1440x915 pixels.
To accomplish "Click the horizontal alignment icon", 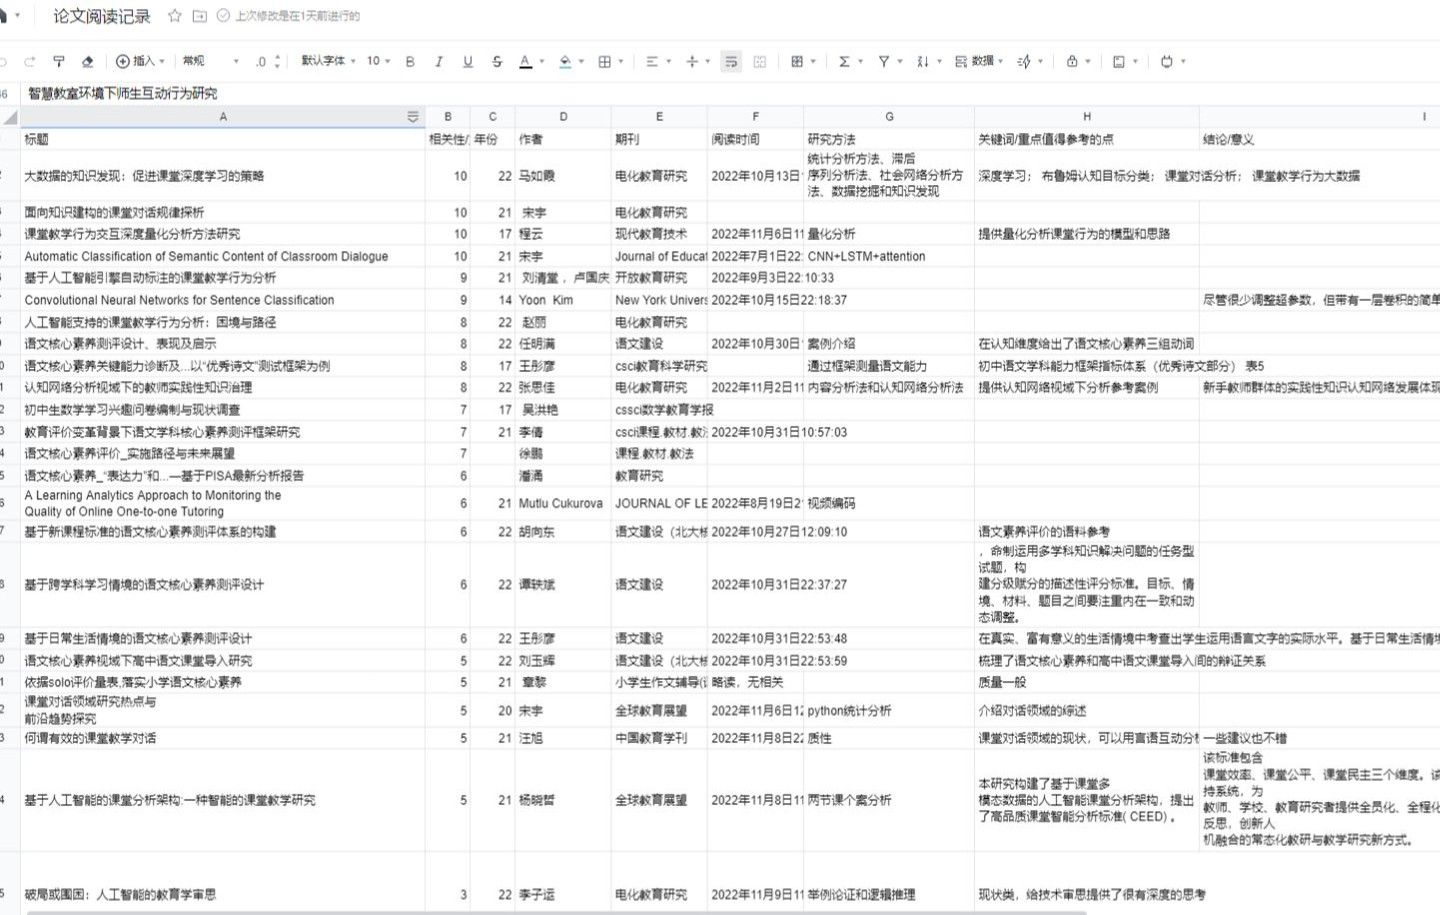I will tap(652, 61).
